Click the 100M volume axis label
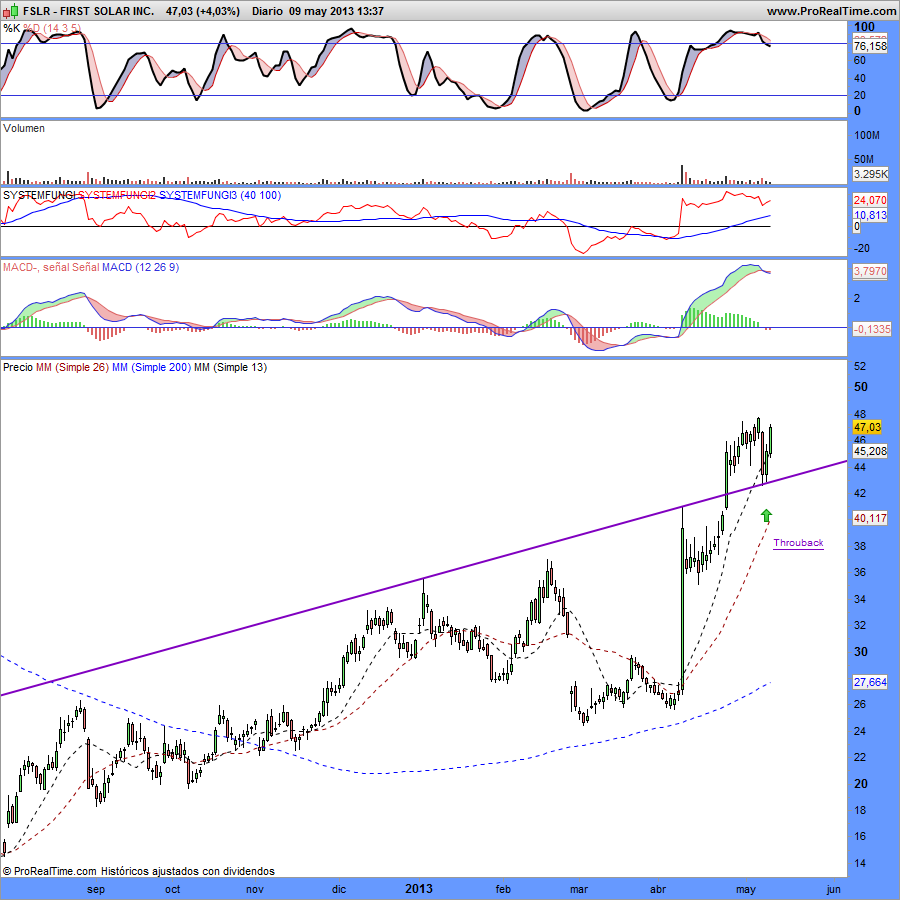 [x=867, y=135]
